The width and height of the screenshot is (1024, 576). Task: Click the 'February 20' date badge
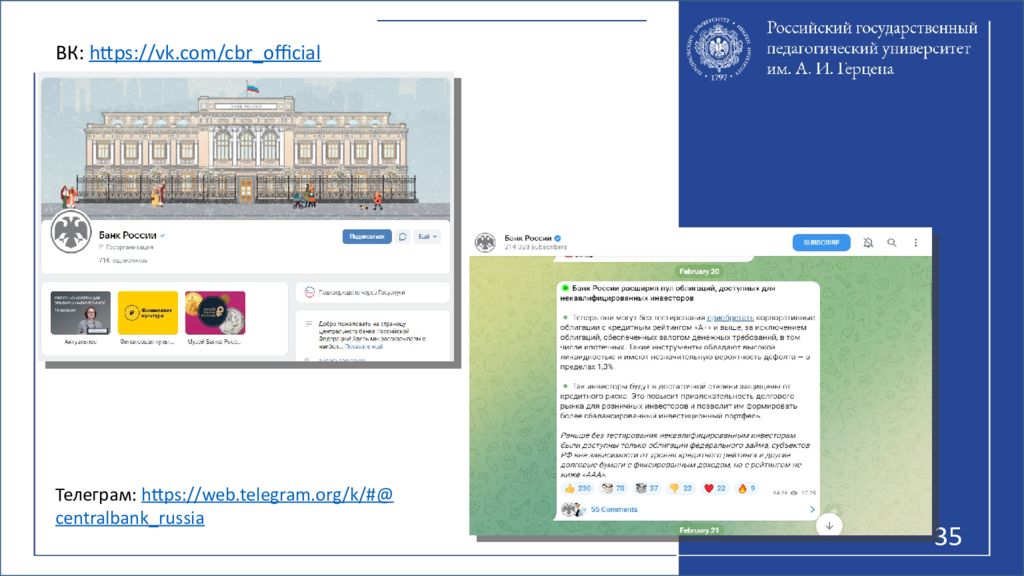tap(699, 271)
